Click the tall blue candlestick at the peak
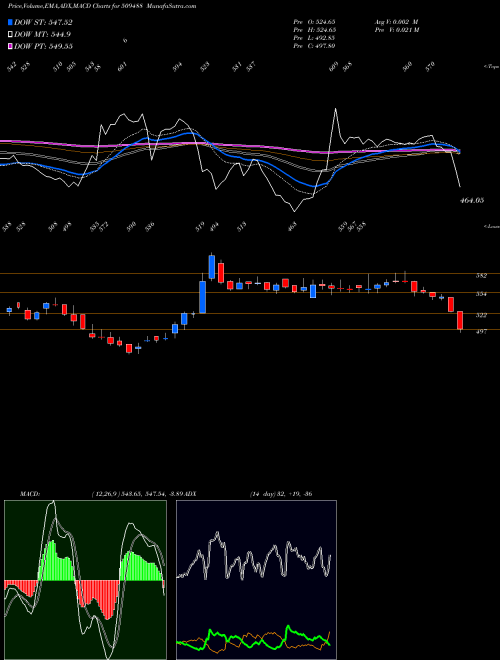The width and height of the screenshot is (500, 660). point(212,267)
